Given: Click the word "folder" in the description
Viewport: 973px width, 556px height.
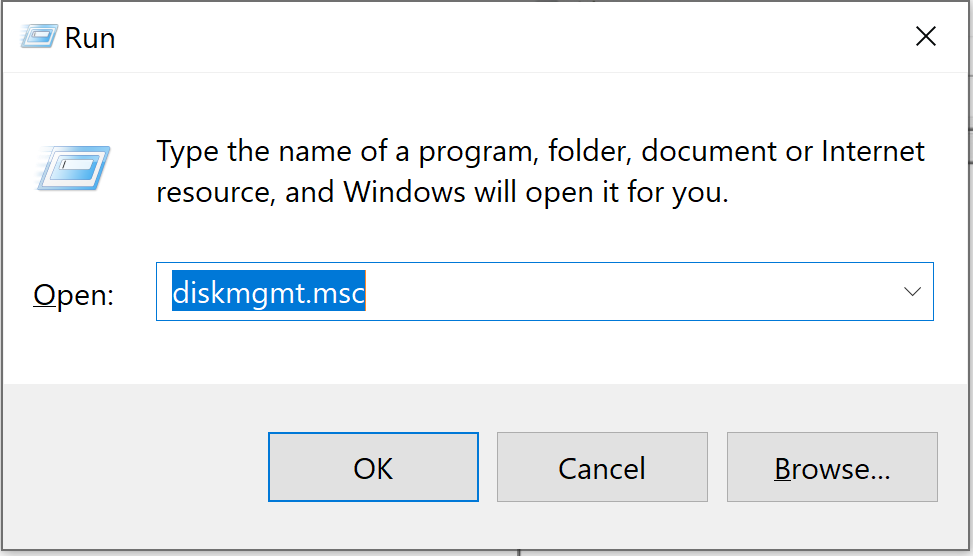Looking at the screenshot, I should tap(588, 152).
